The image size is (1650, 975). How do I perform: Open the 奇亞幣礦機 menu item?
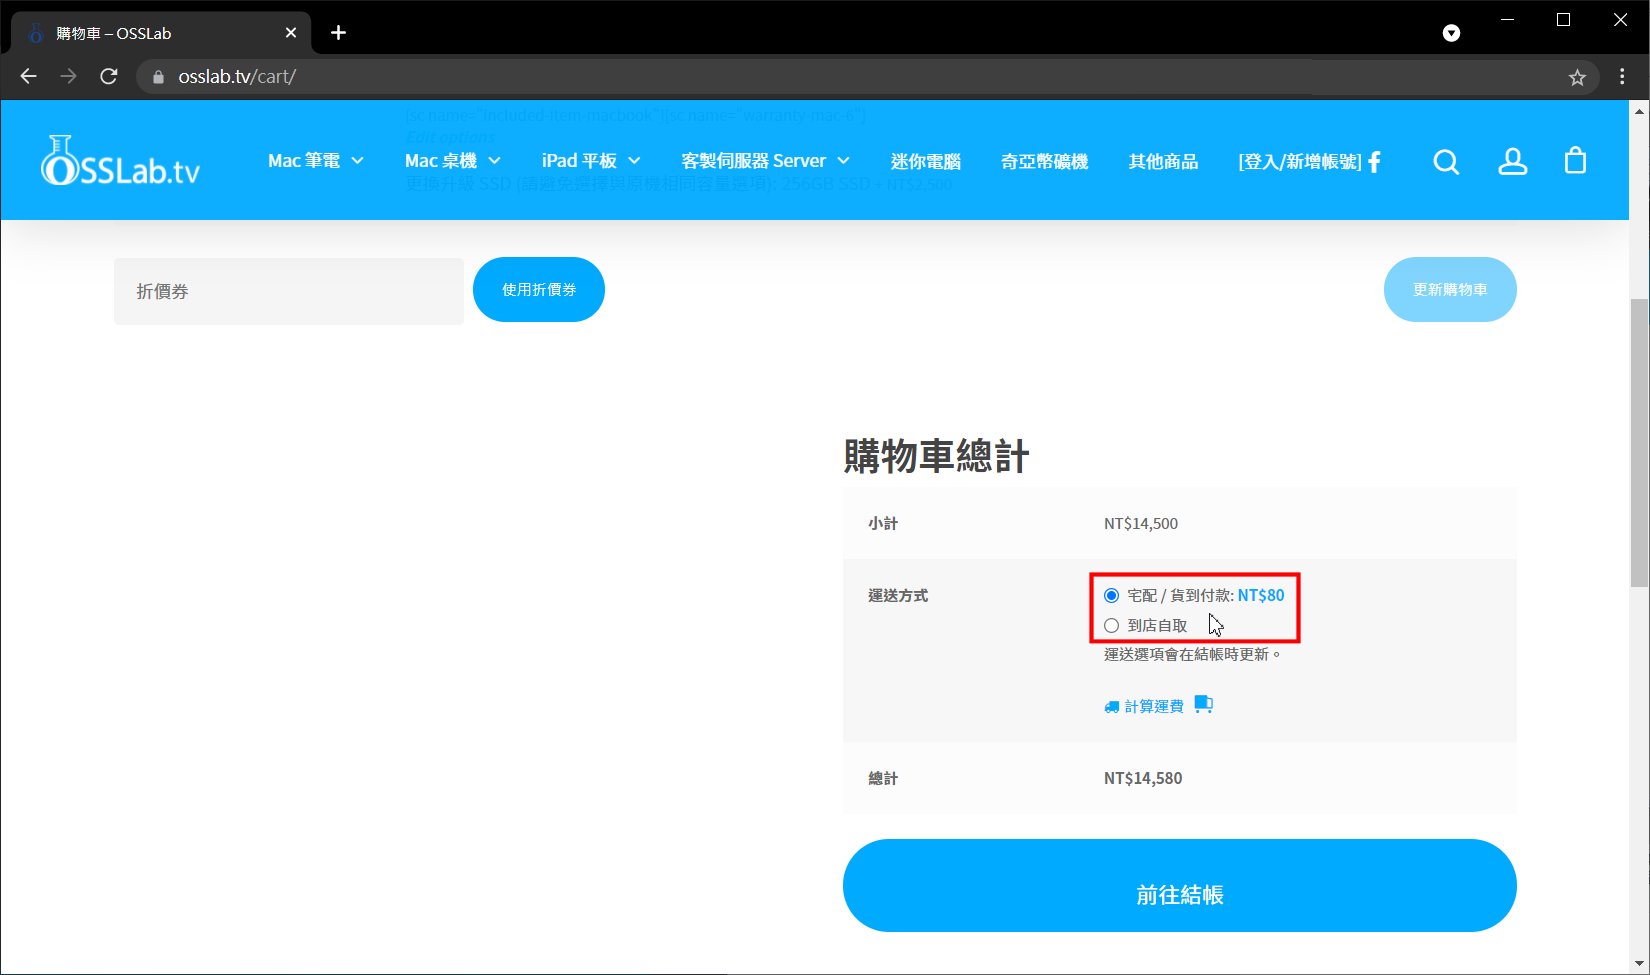(1044, 161)
